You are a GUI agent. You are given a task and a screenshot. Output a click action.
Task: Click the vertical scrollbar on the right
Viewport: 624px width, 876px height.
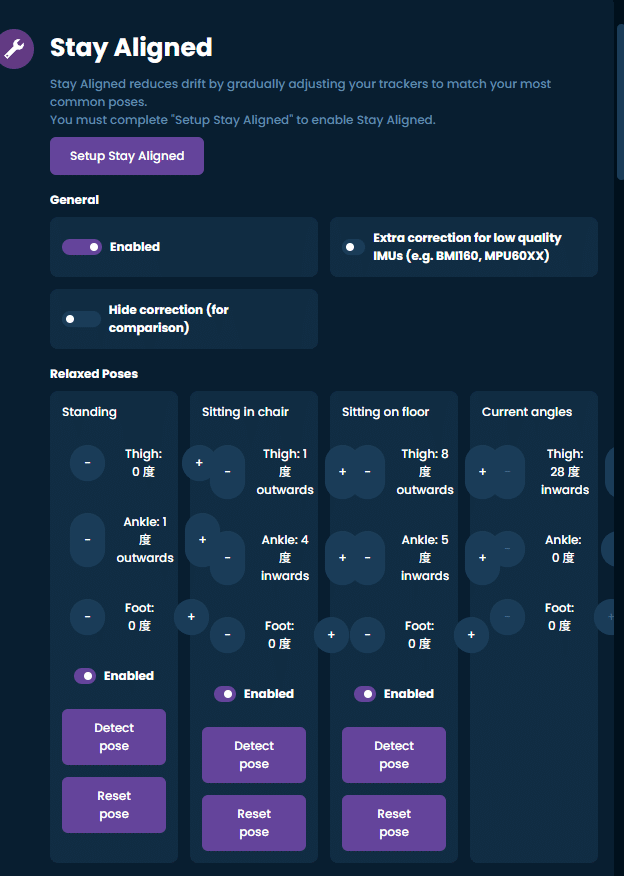(x=619, y=100)
